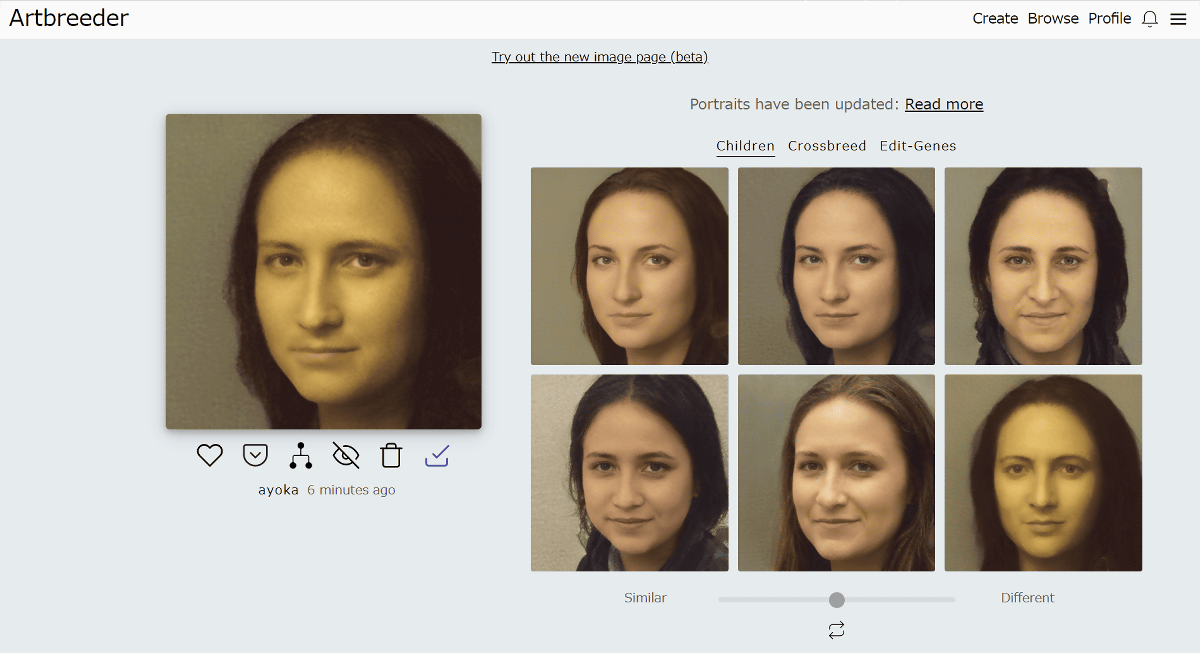Image resolution: width=1200 pixels, height=653 pixels.
Task: Select the bottom-left child portrait
Action: [x=630, y=473]
